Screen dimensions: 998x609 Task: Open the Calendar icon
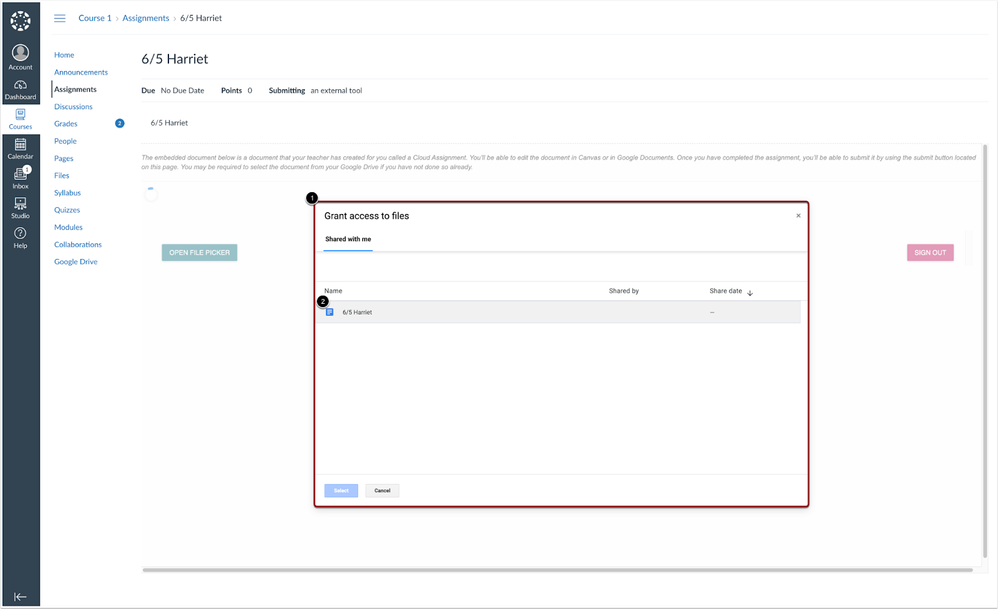(20, 149)
